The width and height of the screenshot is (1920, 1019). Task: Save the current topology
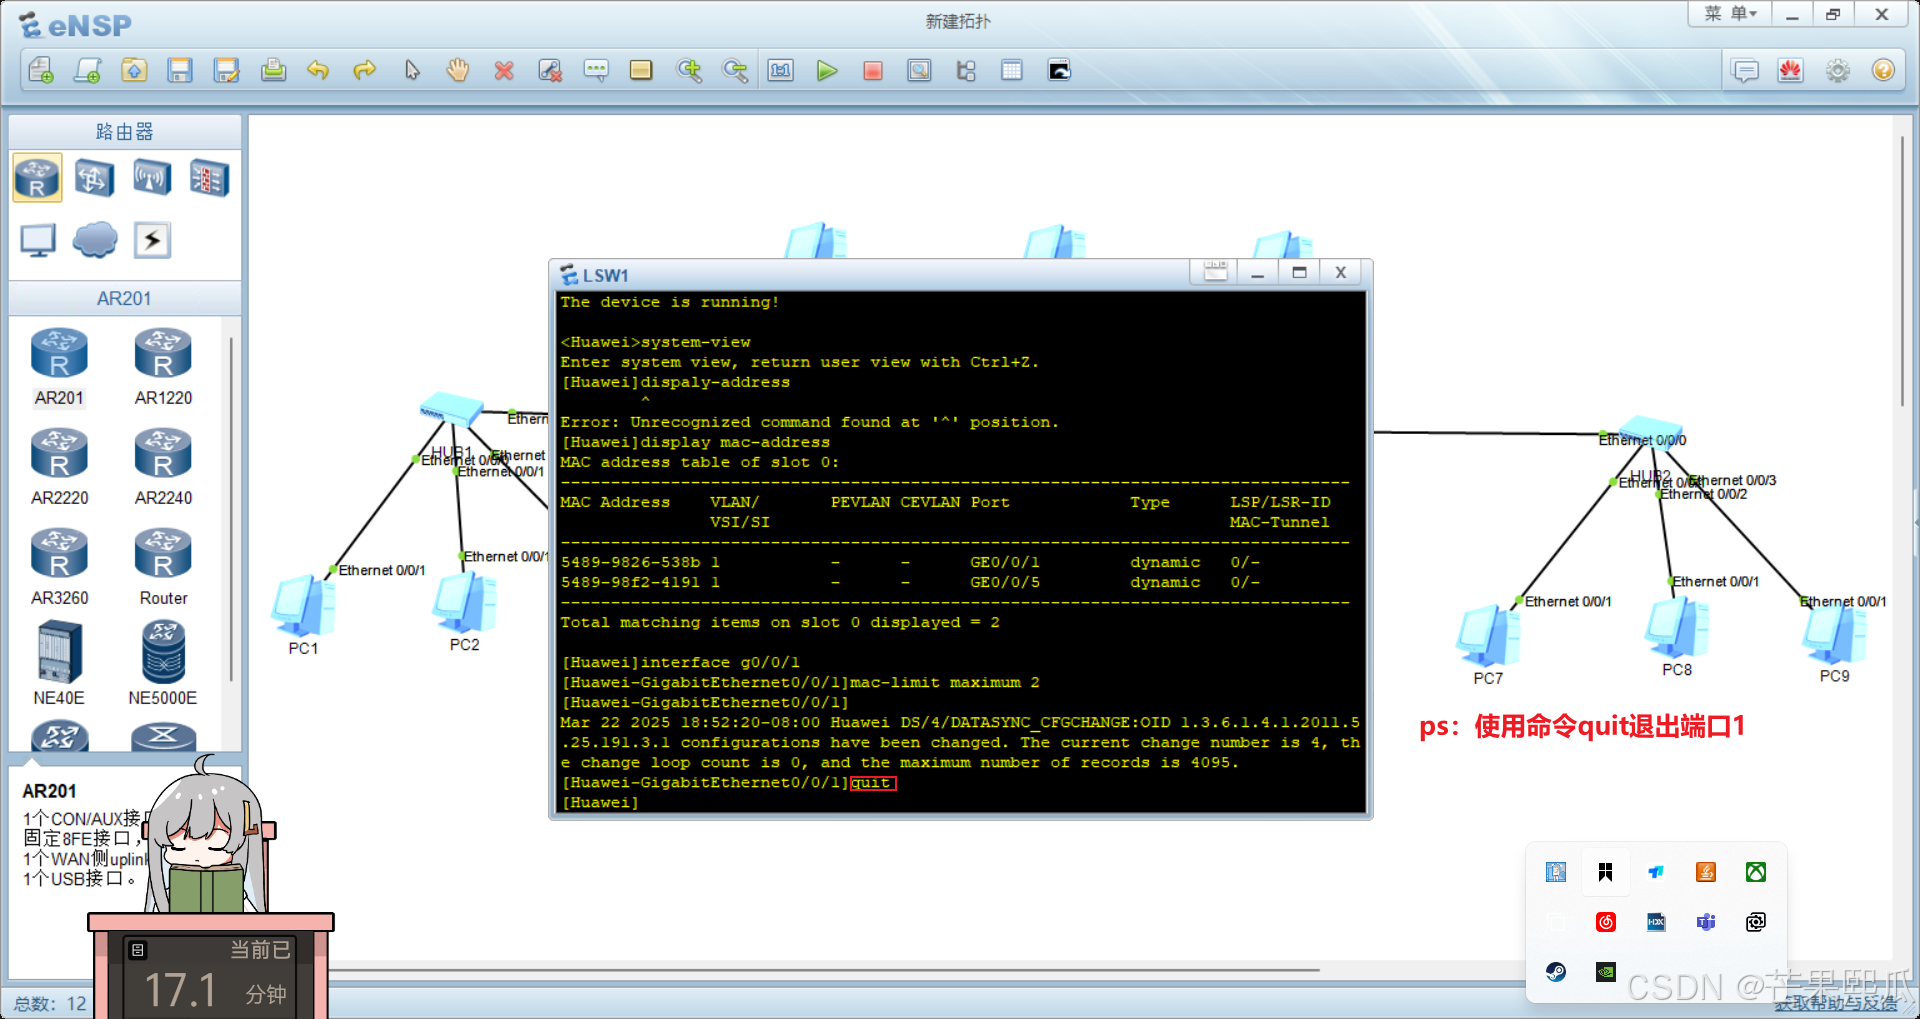180,70
